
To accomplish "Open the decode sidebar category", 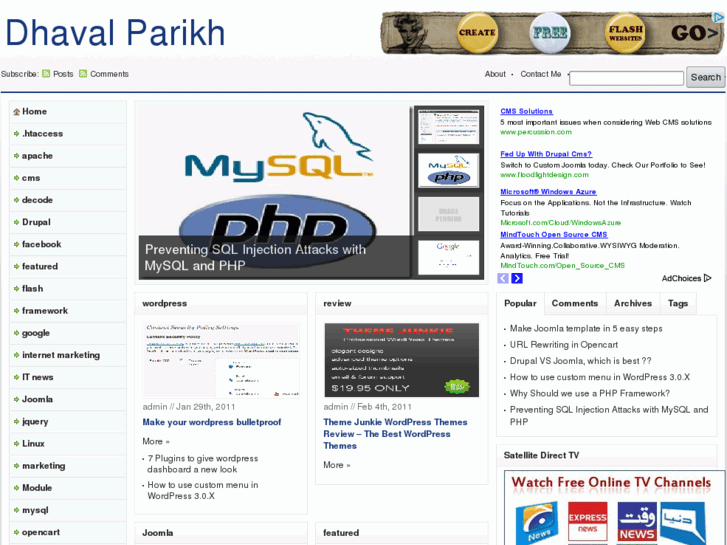I will 68,200.
